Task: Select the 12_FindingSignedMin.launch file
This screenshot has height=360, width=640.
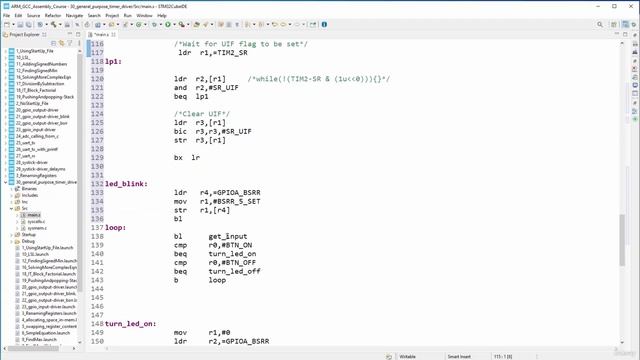Action: click(49, 261)
